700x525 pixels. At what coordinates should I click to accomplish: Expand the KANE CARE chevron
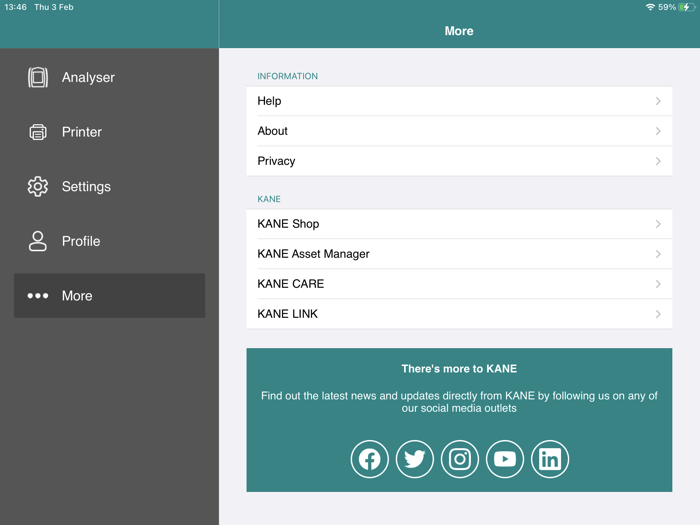pyautogui.click(x=658, y=284)
